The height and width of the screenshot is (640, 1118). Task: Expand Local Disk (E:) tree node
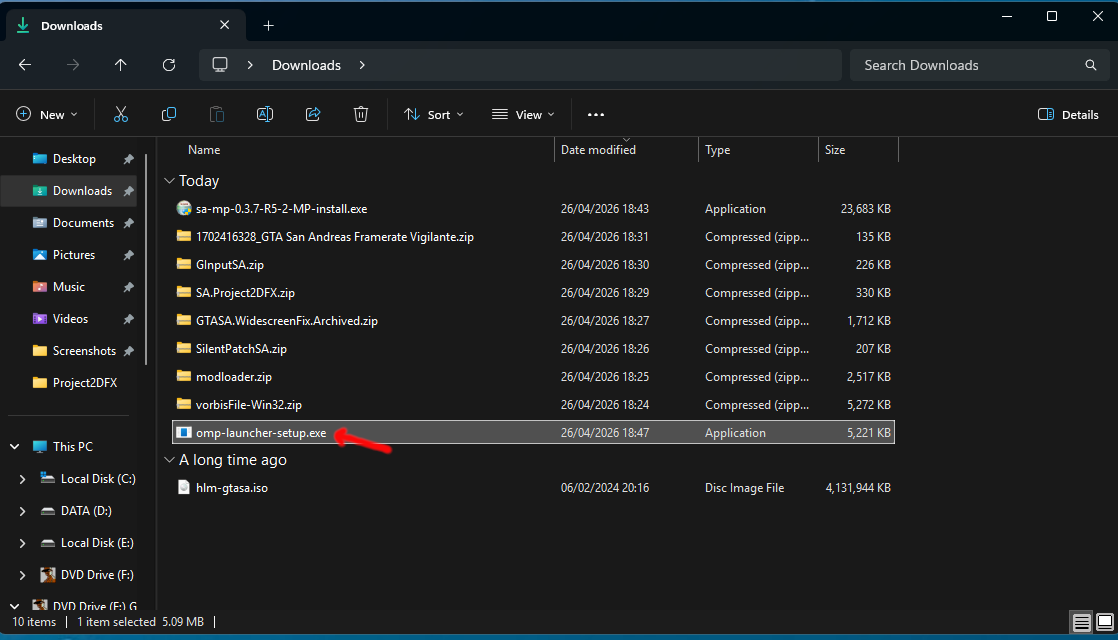[22, 543]
